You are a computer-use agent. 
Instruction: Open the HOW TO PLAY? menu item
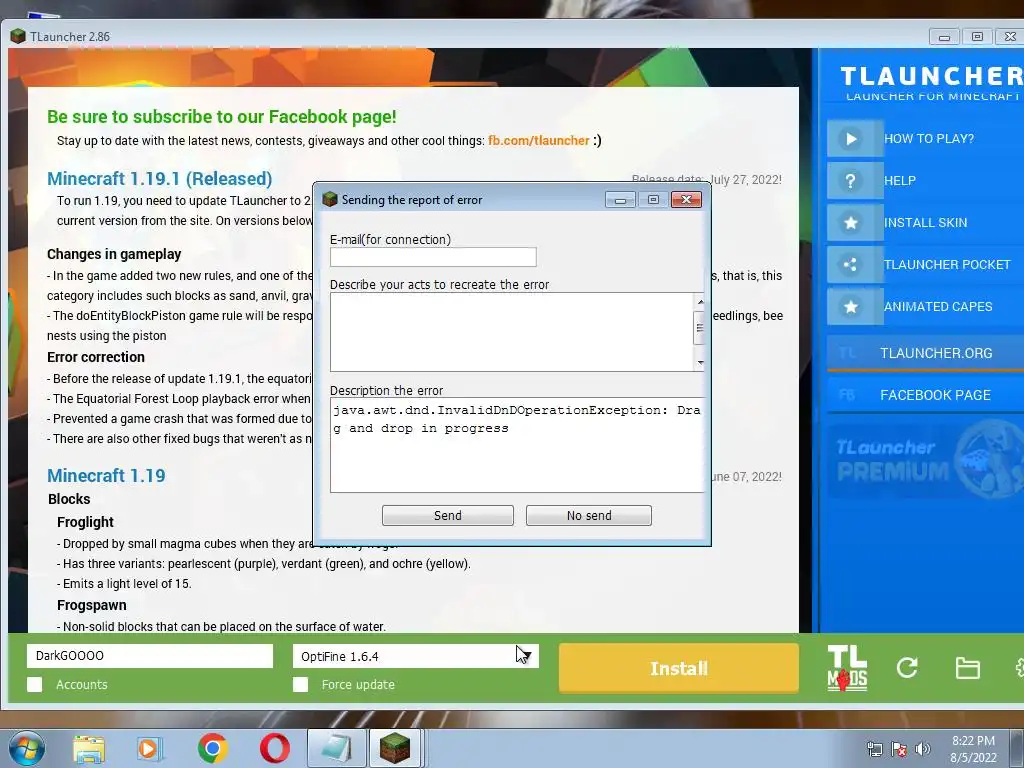click(929, 138)
